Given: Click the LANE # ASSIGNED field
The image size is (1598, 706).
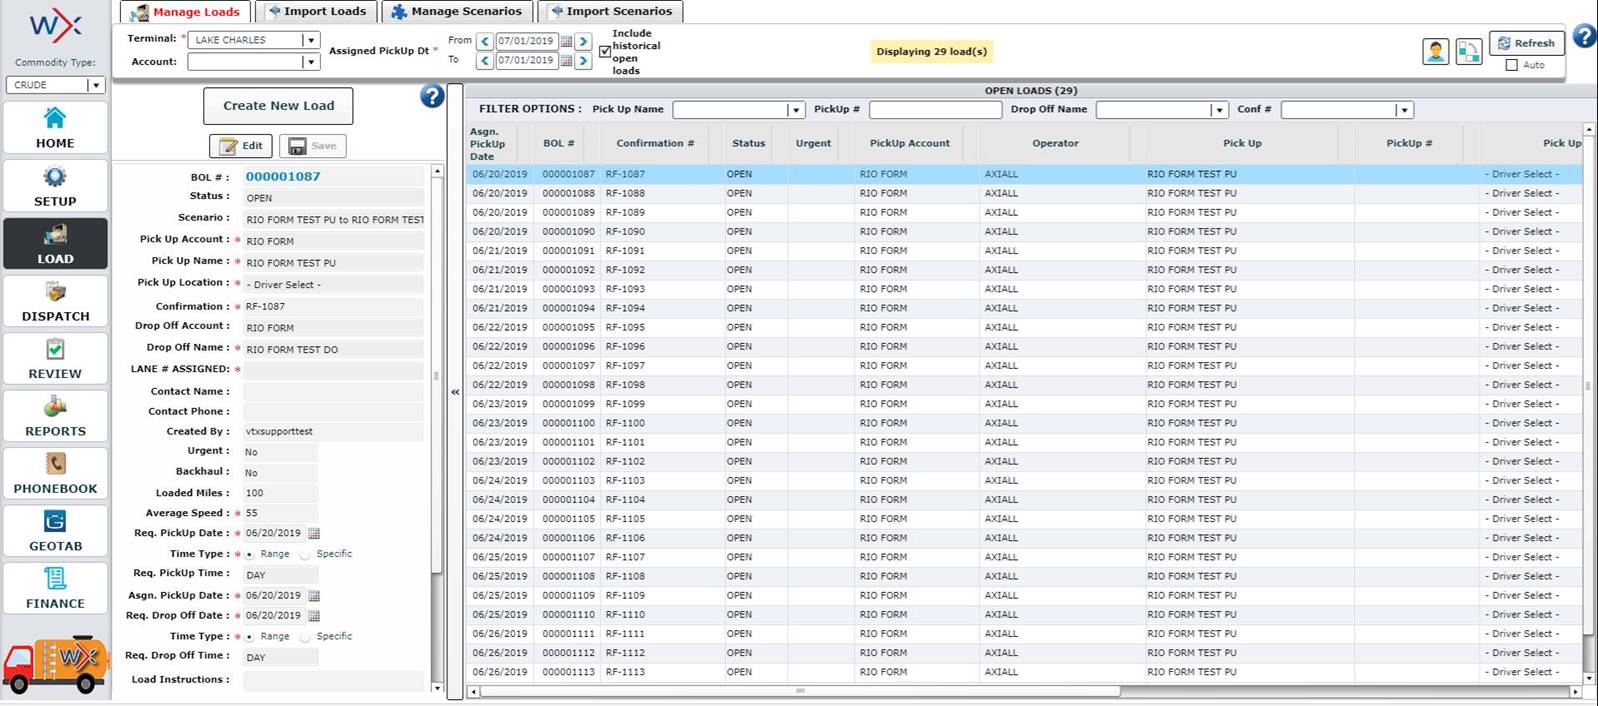Looking at the screenshot, I should pyautogui.click(x=333, y=370).
